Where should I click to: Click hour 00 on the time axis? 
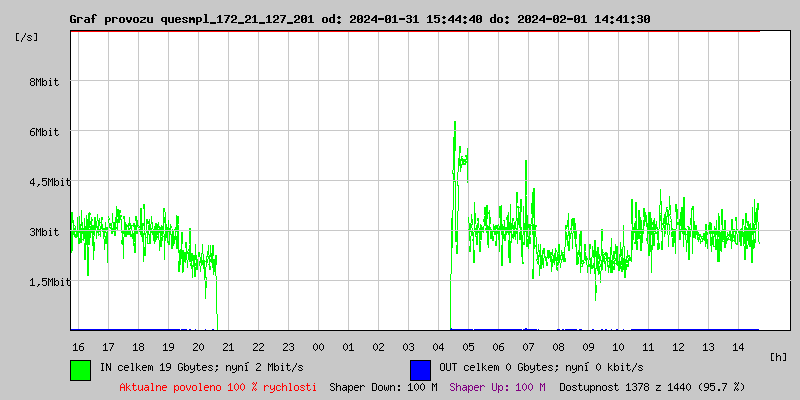point(318,346)
